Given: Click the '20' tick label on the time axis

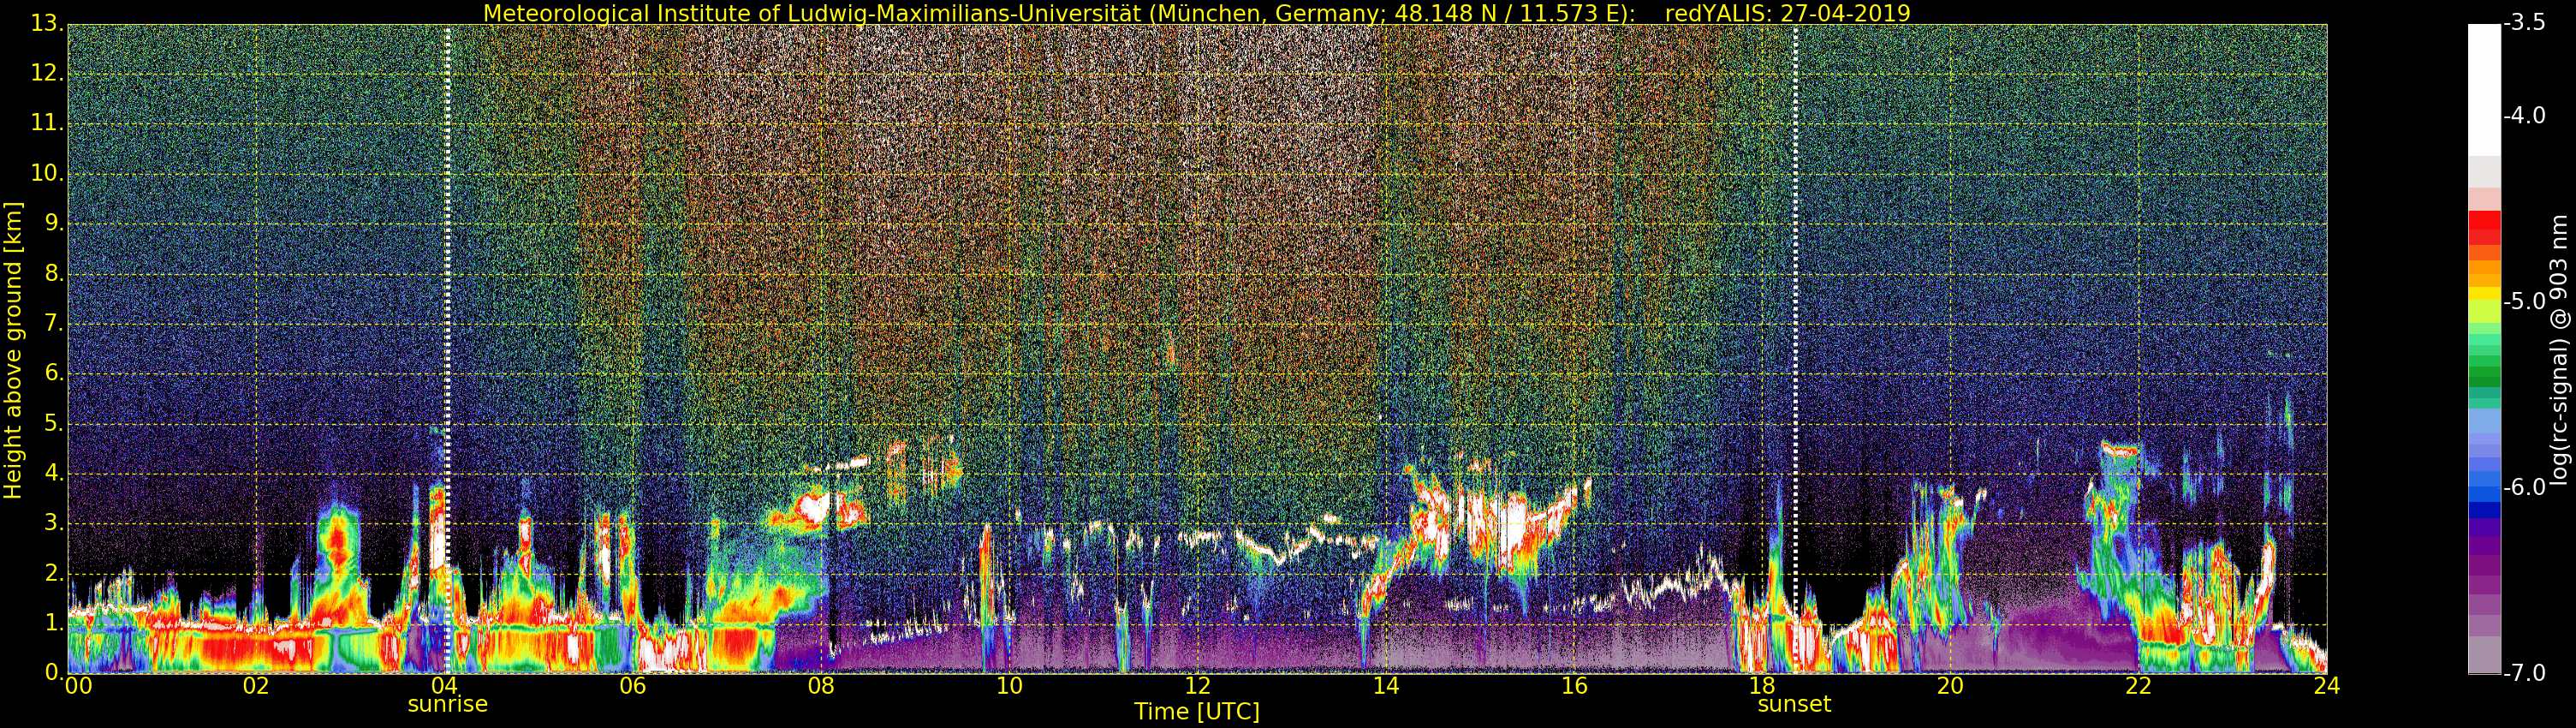Looking at the screenshot, I should (1950, 686).
